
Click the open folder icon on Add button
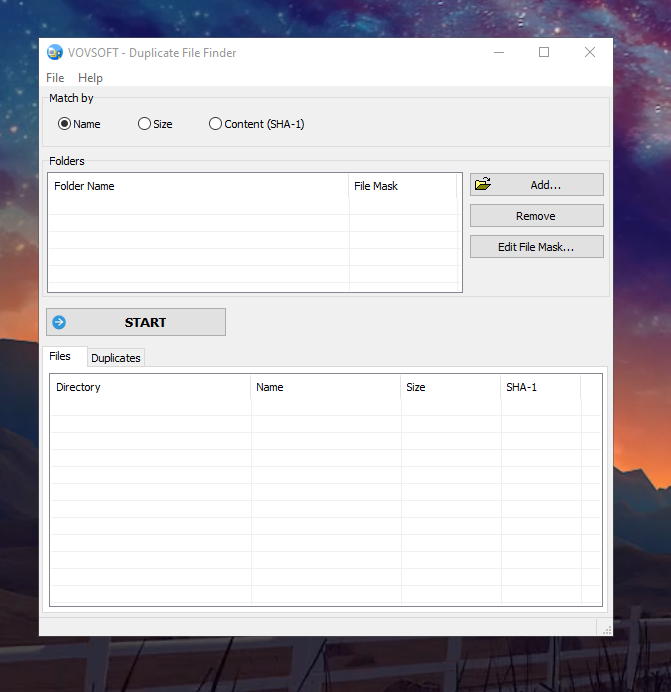[x=483, y=184]
